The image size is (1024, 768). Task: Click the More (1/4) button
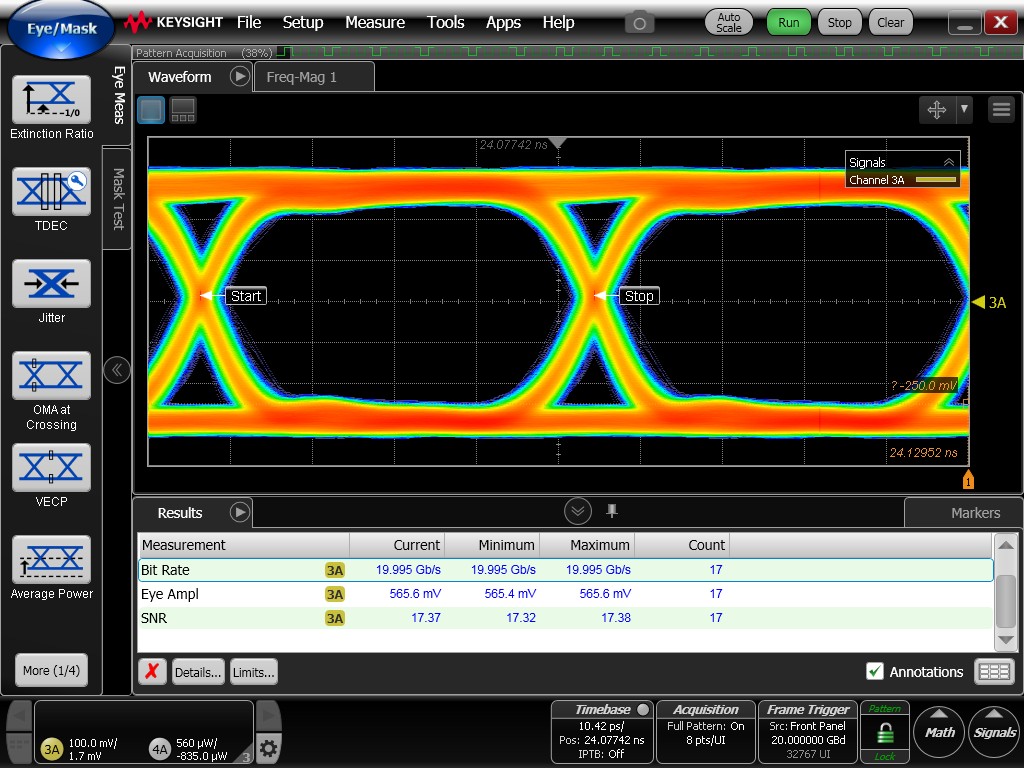coord(51,670)
